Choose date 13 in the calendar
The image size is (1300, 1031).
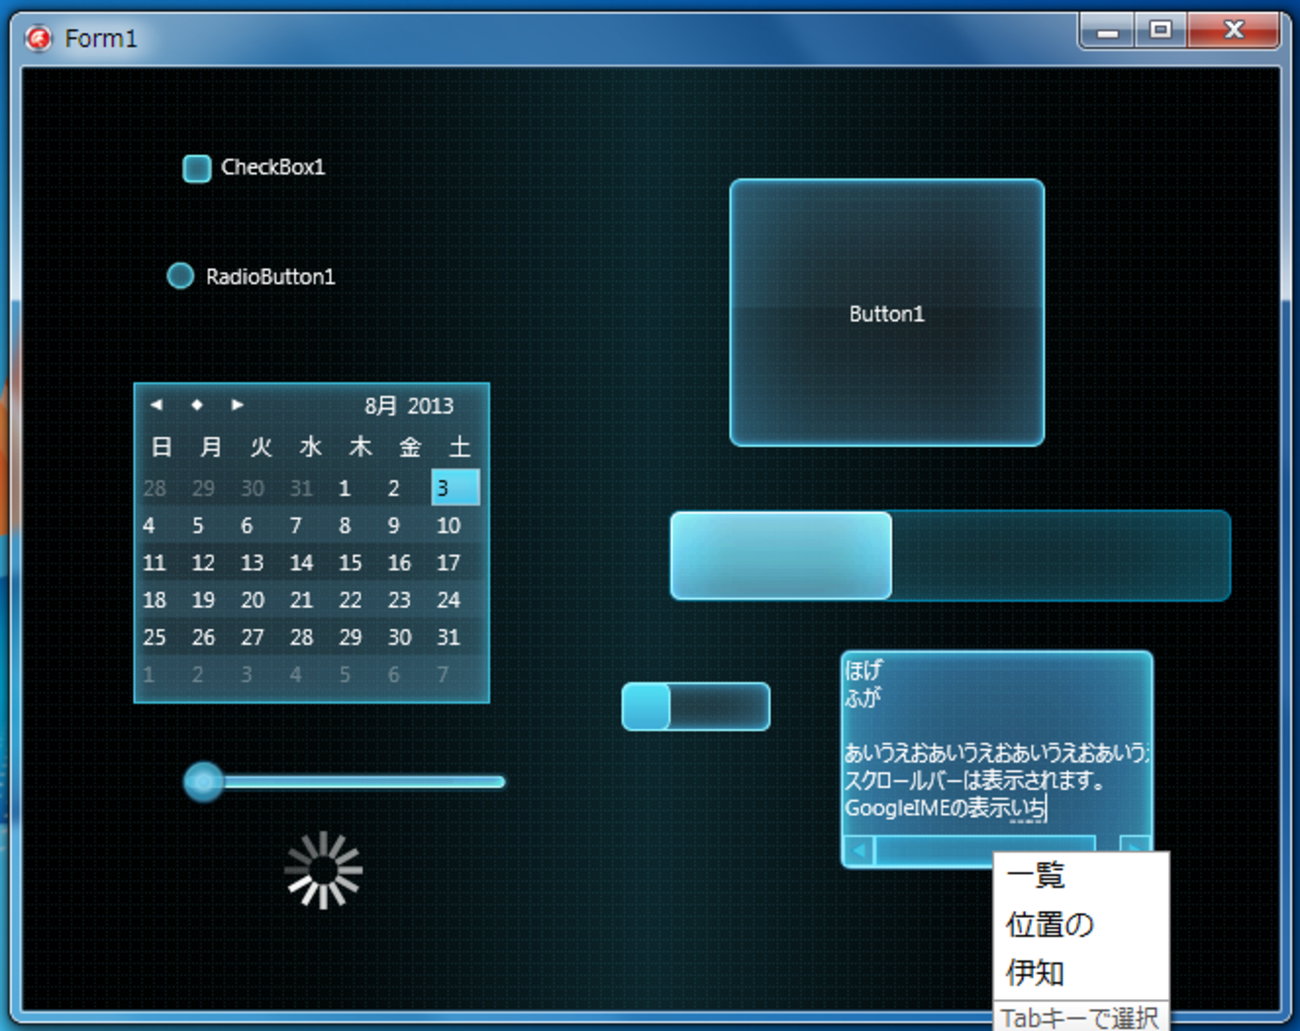click(252, 563)
